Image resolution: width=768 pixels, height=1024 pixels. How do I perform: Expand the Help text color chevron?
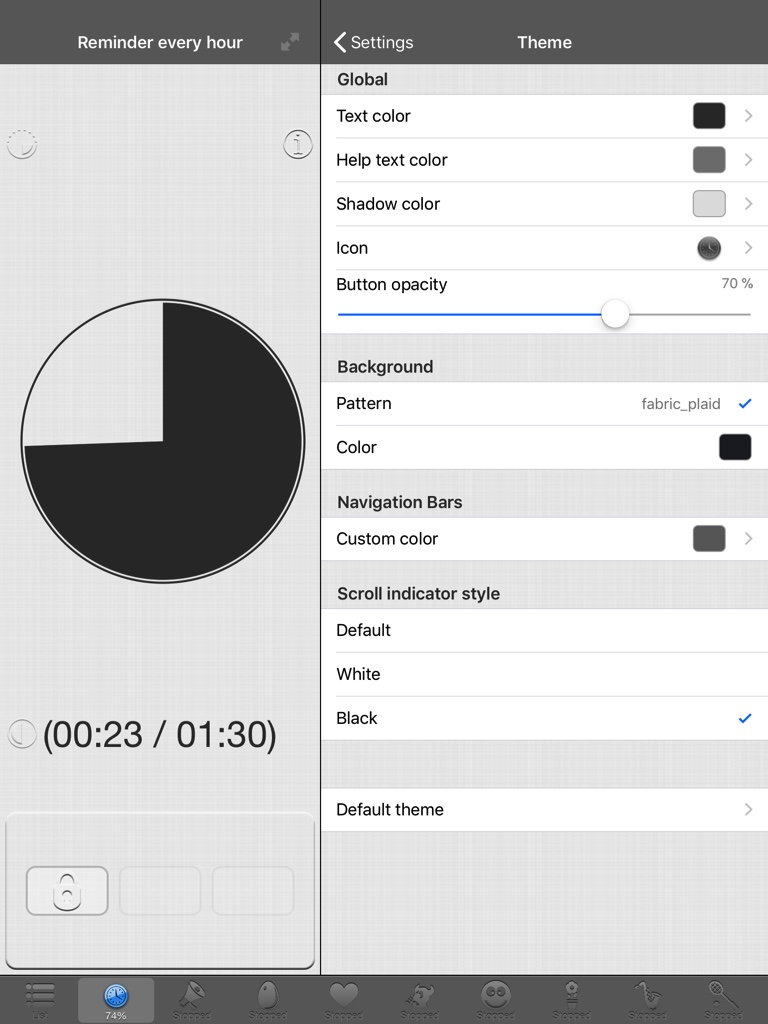tap(748, 160)
